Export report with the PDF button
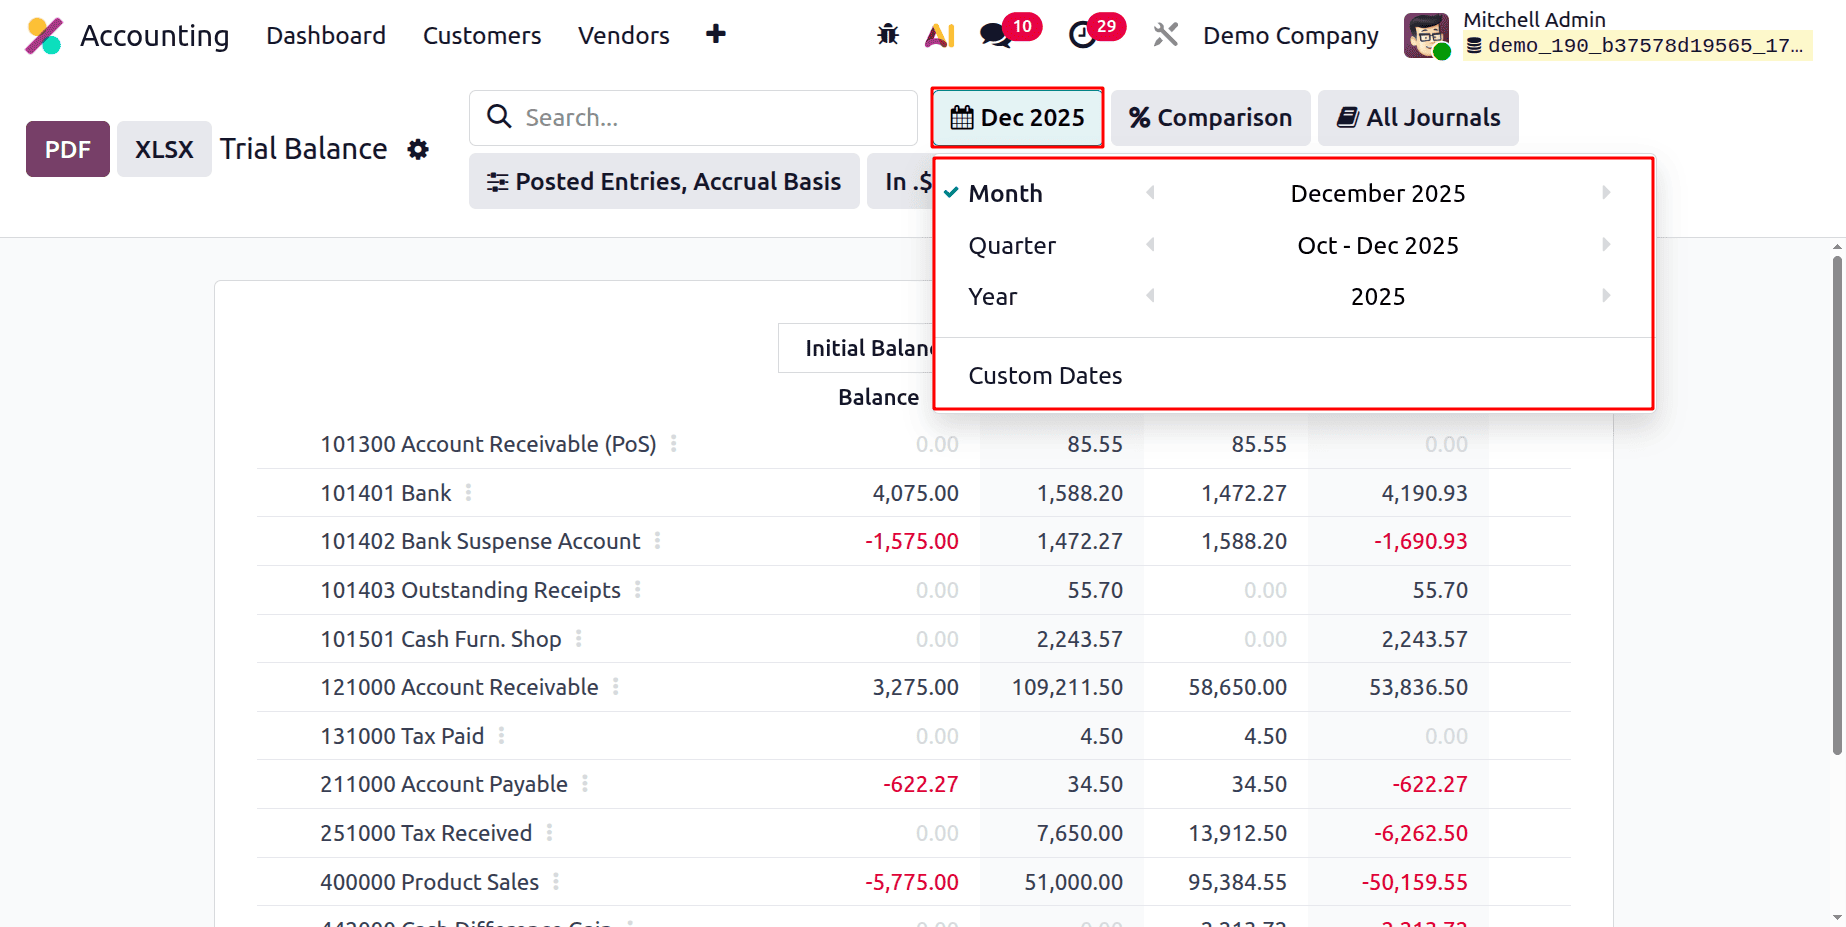The width and height of the screenshot is (1846, 927). pyautogui.click(x=68, y=149)
